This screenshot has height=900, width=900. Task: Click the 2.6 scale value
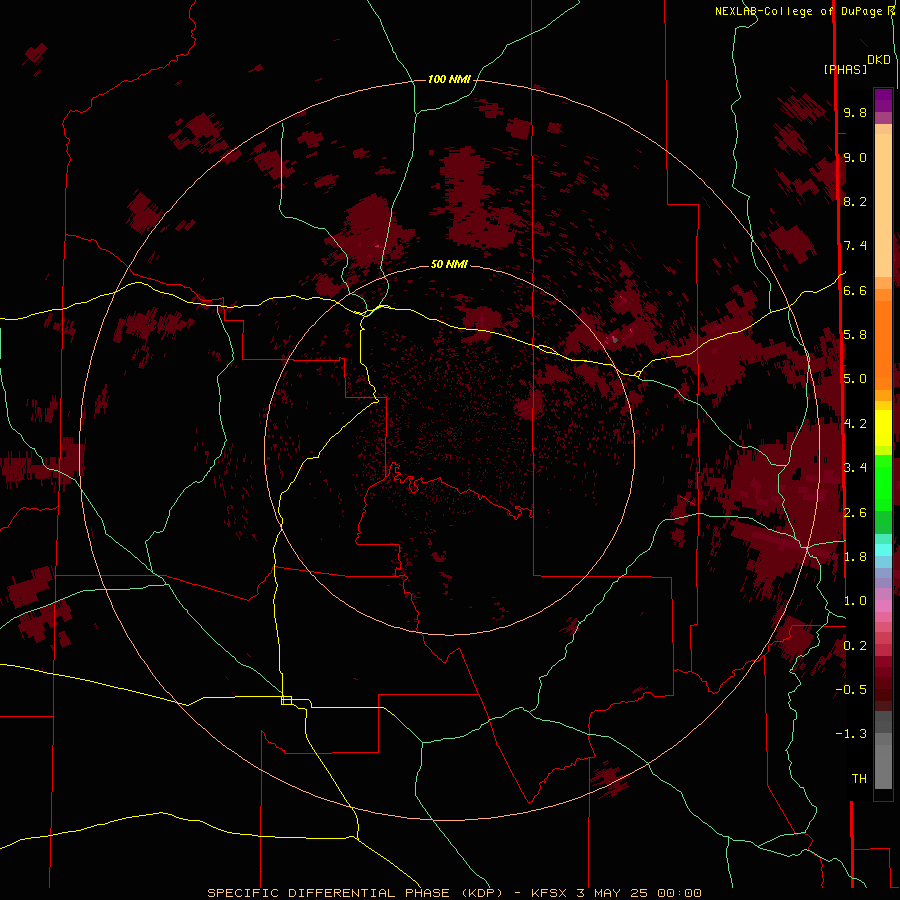click(855, 513)
